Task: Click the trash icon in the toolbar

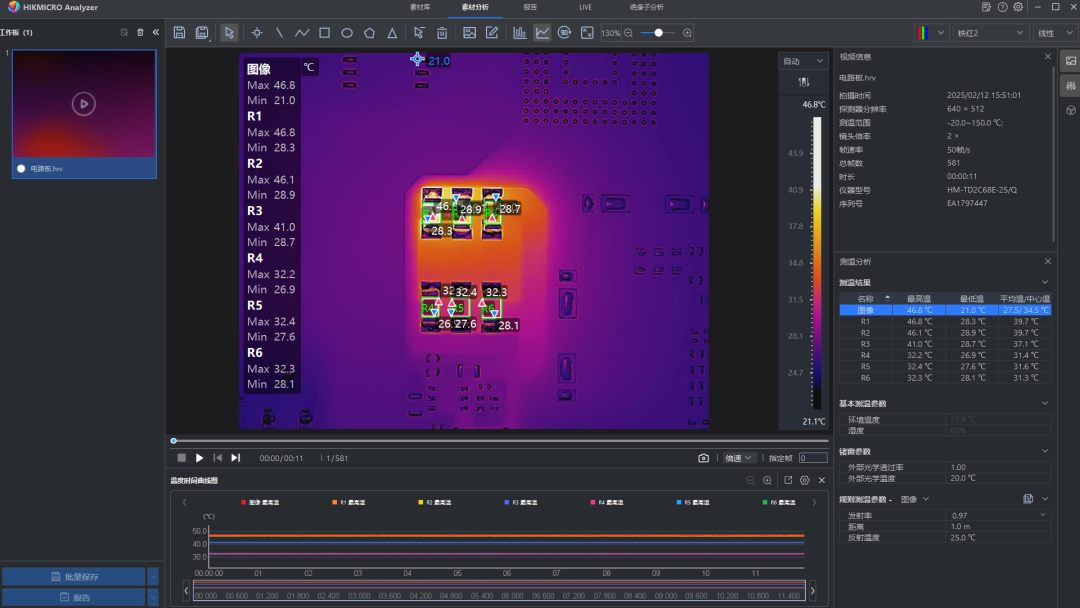Action: pos(442,33)
